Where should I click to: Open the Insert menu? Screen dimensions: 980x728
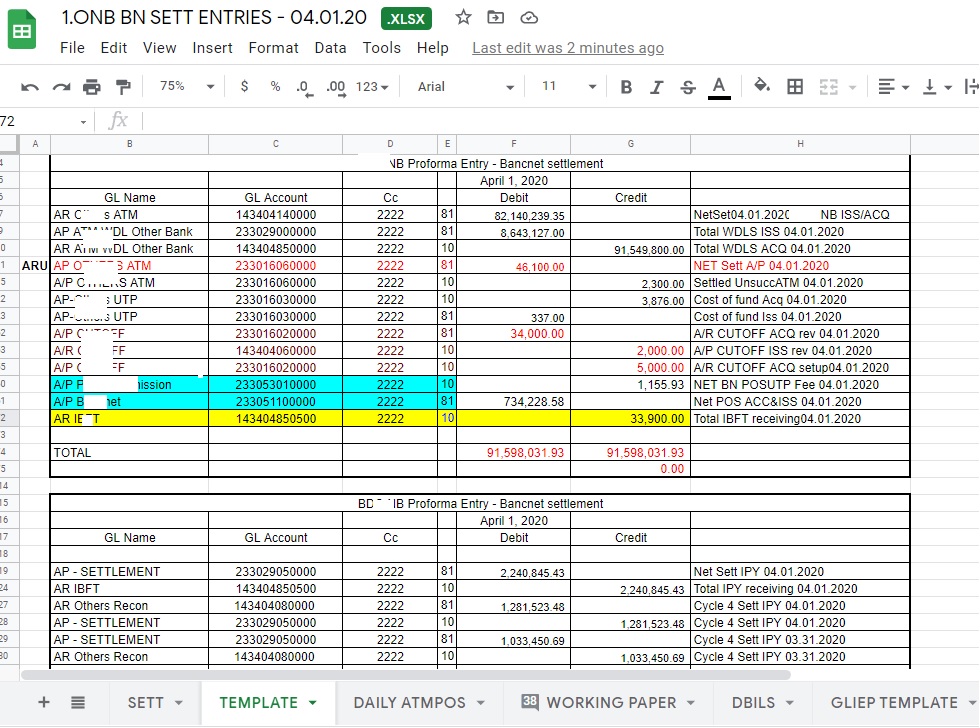coord(212,48)
